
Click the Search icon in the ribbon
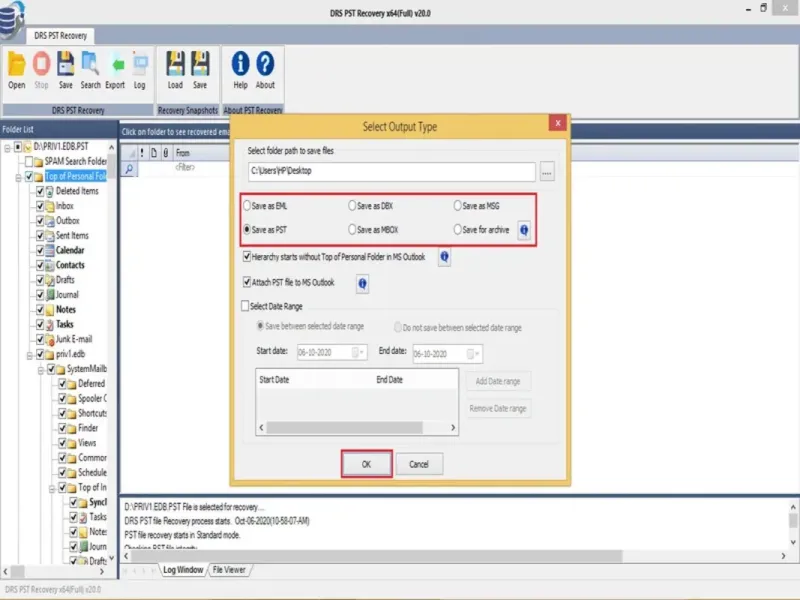tap(90, 64)
